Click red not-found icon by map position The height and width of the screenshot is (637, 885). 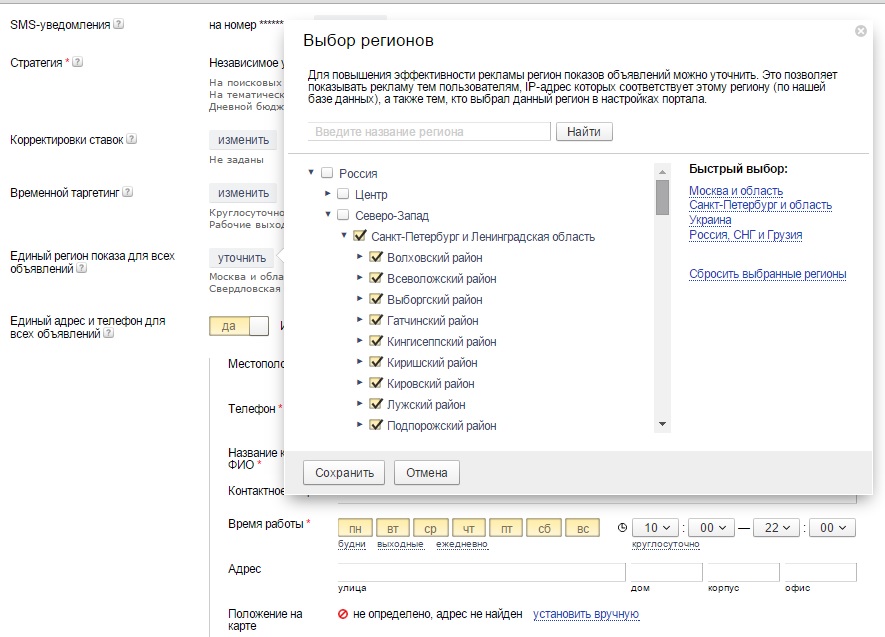click(343, 614)
